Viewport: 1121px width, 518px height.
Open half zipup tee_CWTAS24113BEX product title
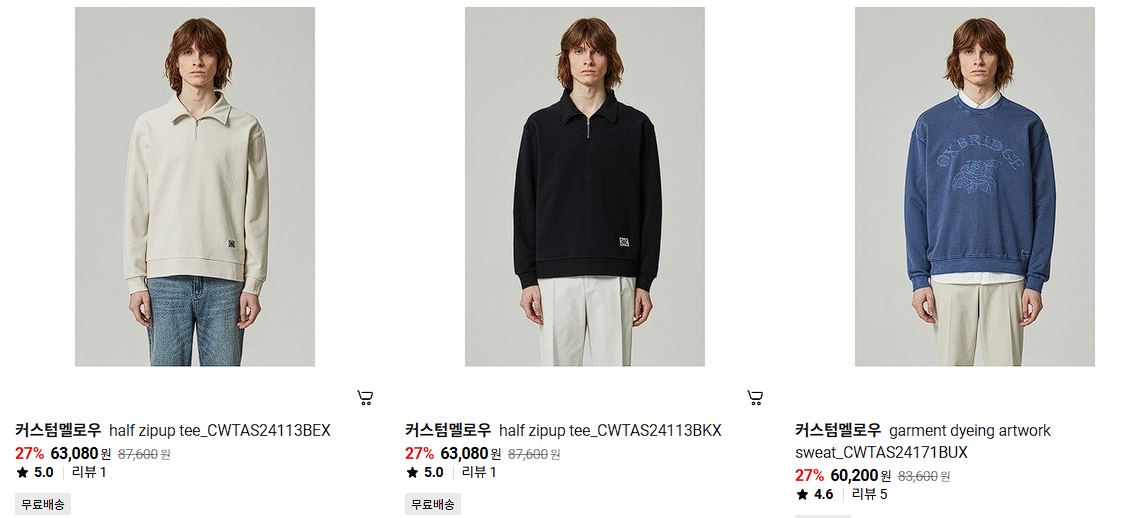219,431
